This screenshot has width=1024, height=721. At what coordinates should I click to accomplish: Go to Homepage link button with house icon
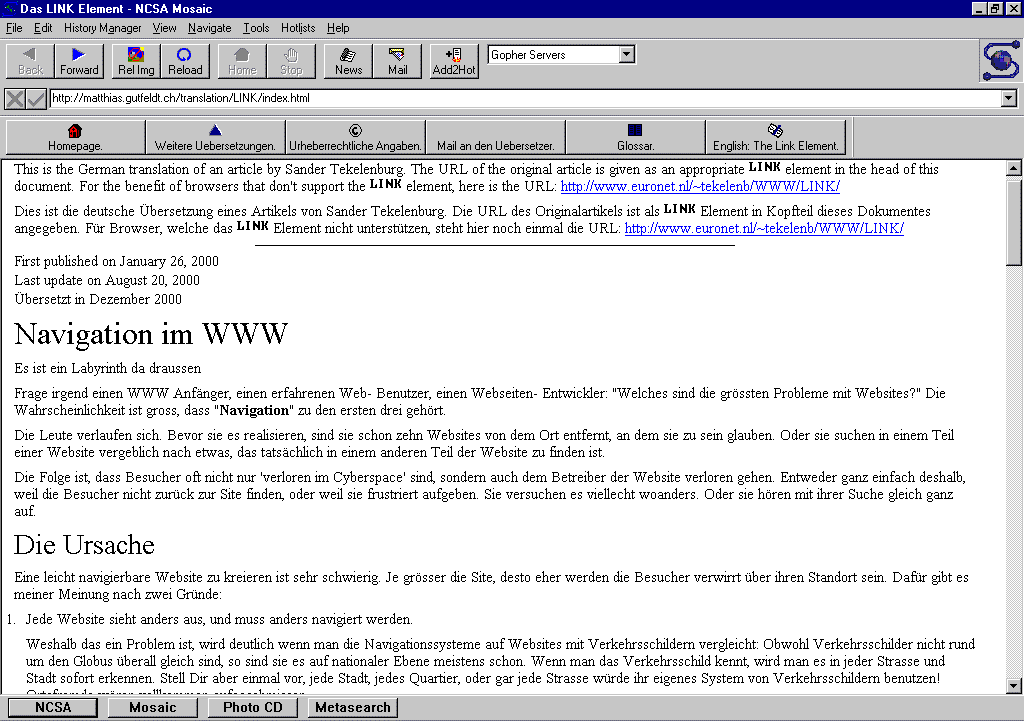[75, 137]
